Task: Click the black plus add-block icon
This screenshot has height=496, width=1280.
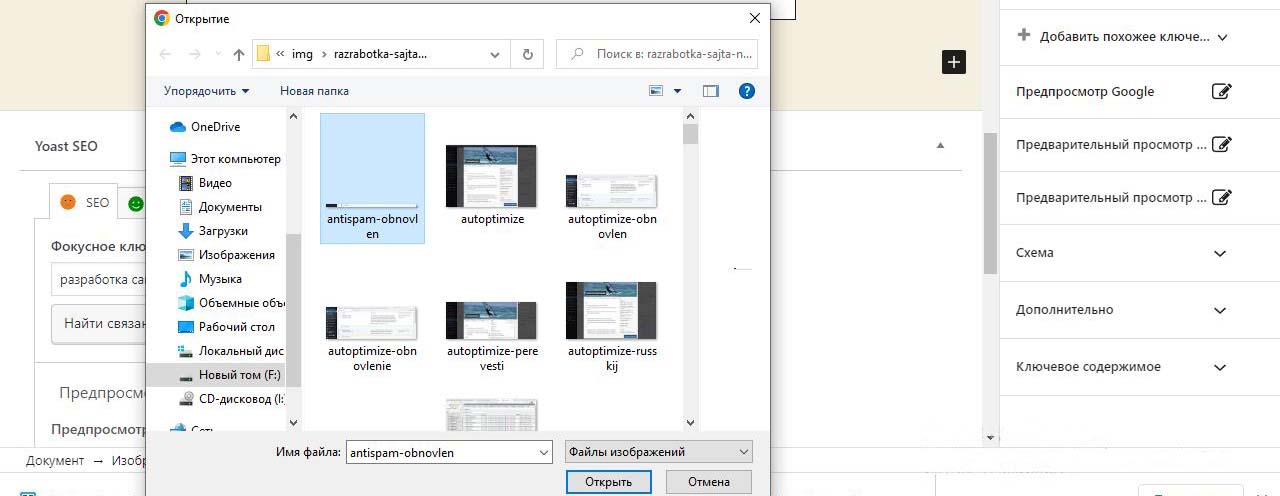Action: tap(954, 62)
